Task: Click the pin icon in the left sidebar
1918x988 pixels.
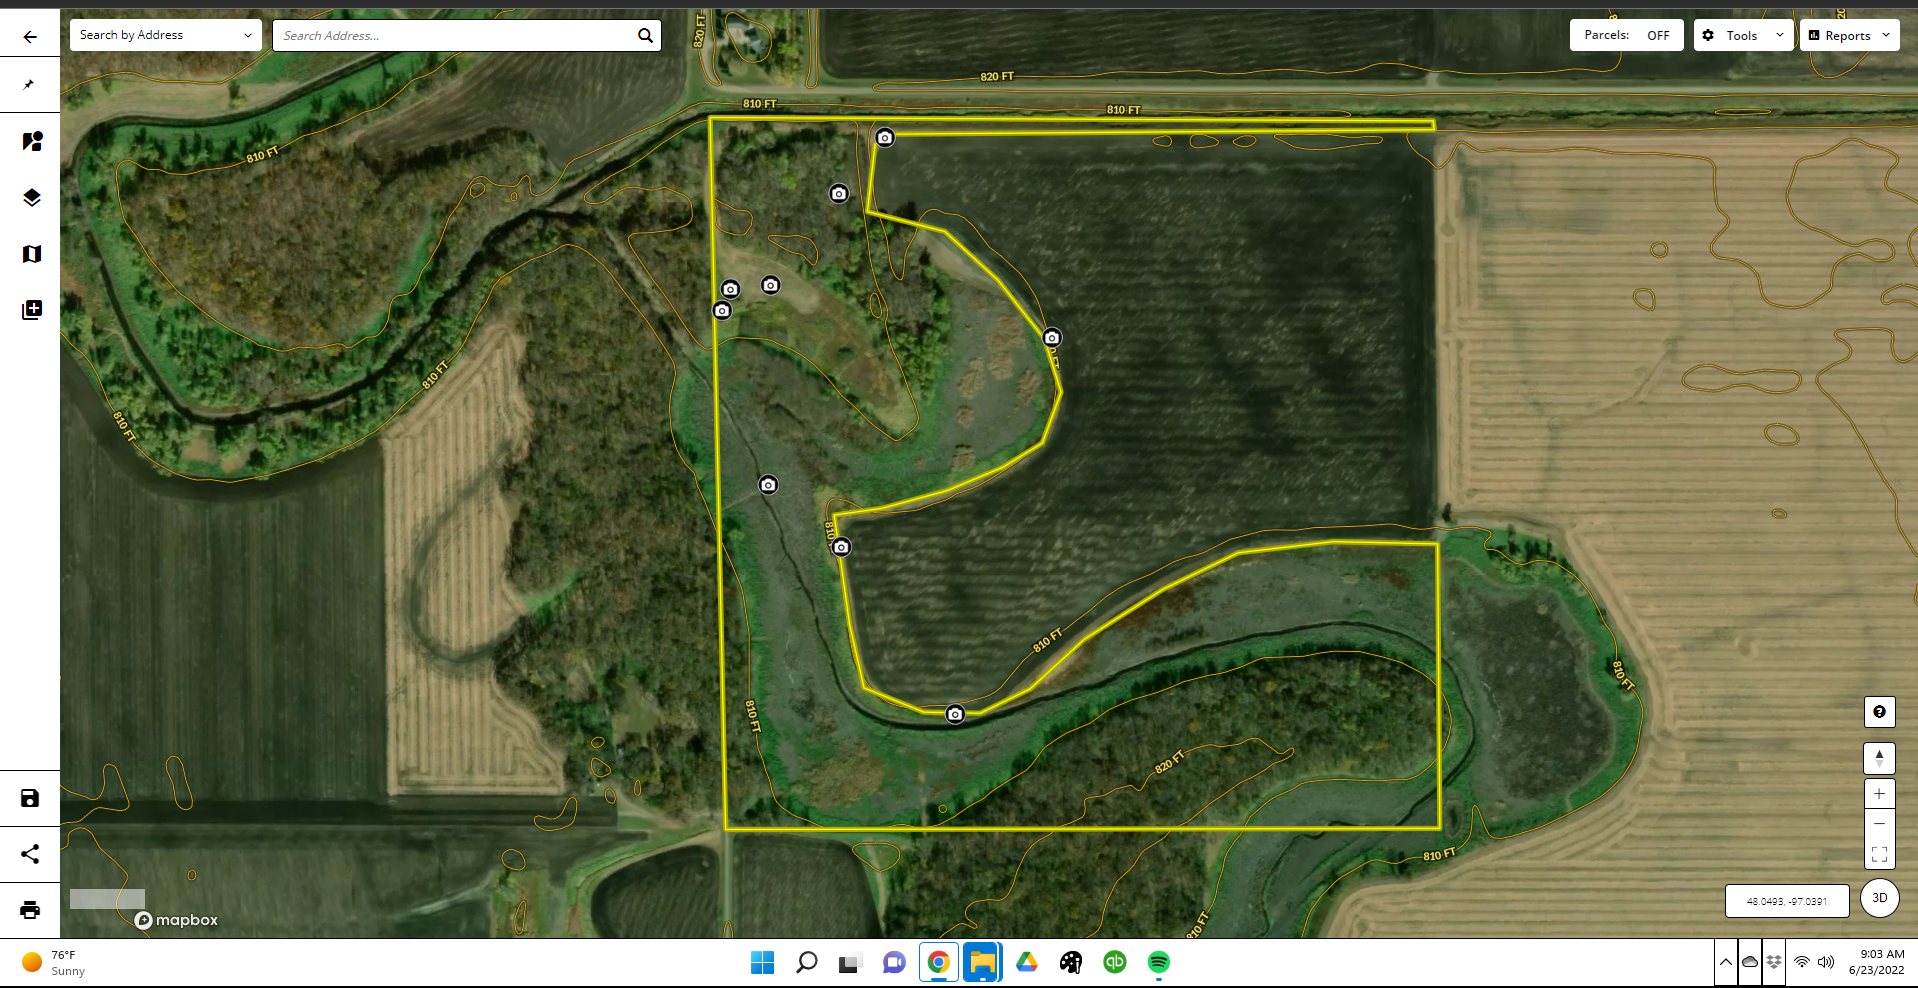Action: pos(29,85)
